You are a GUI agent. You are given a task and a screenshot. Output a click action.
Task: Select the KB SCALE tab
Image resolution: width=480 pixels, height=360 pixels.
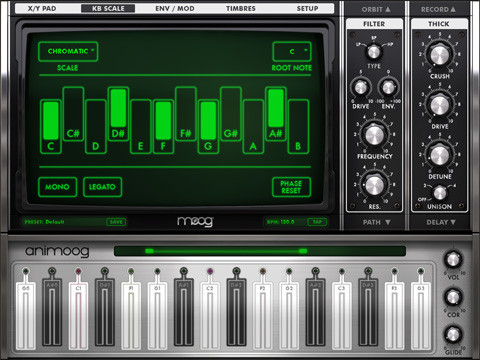point(108,8)
